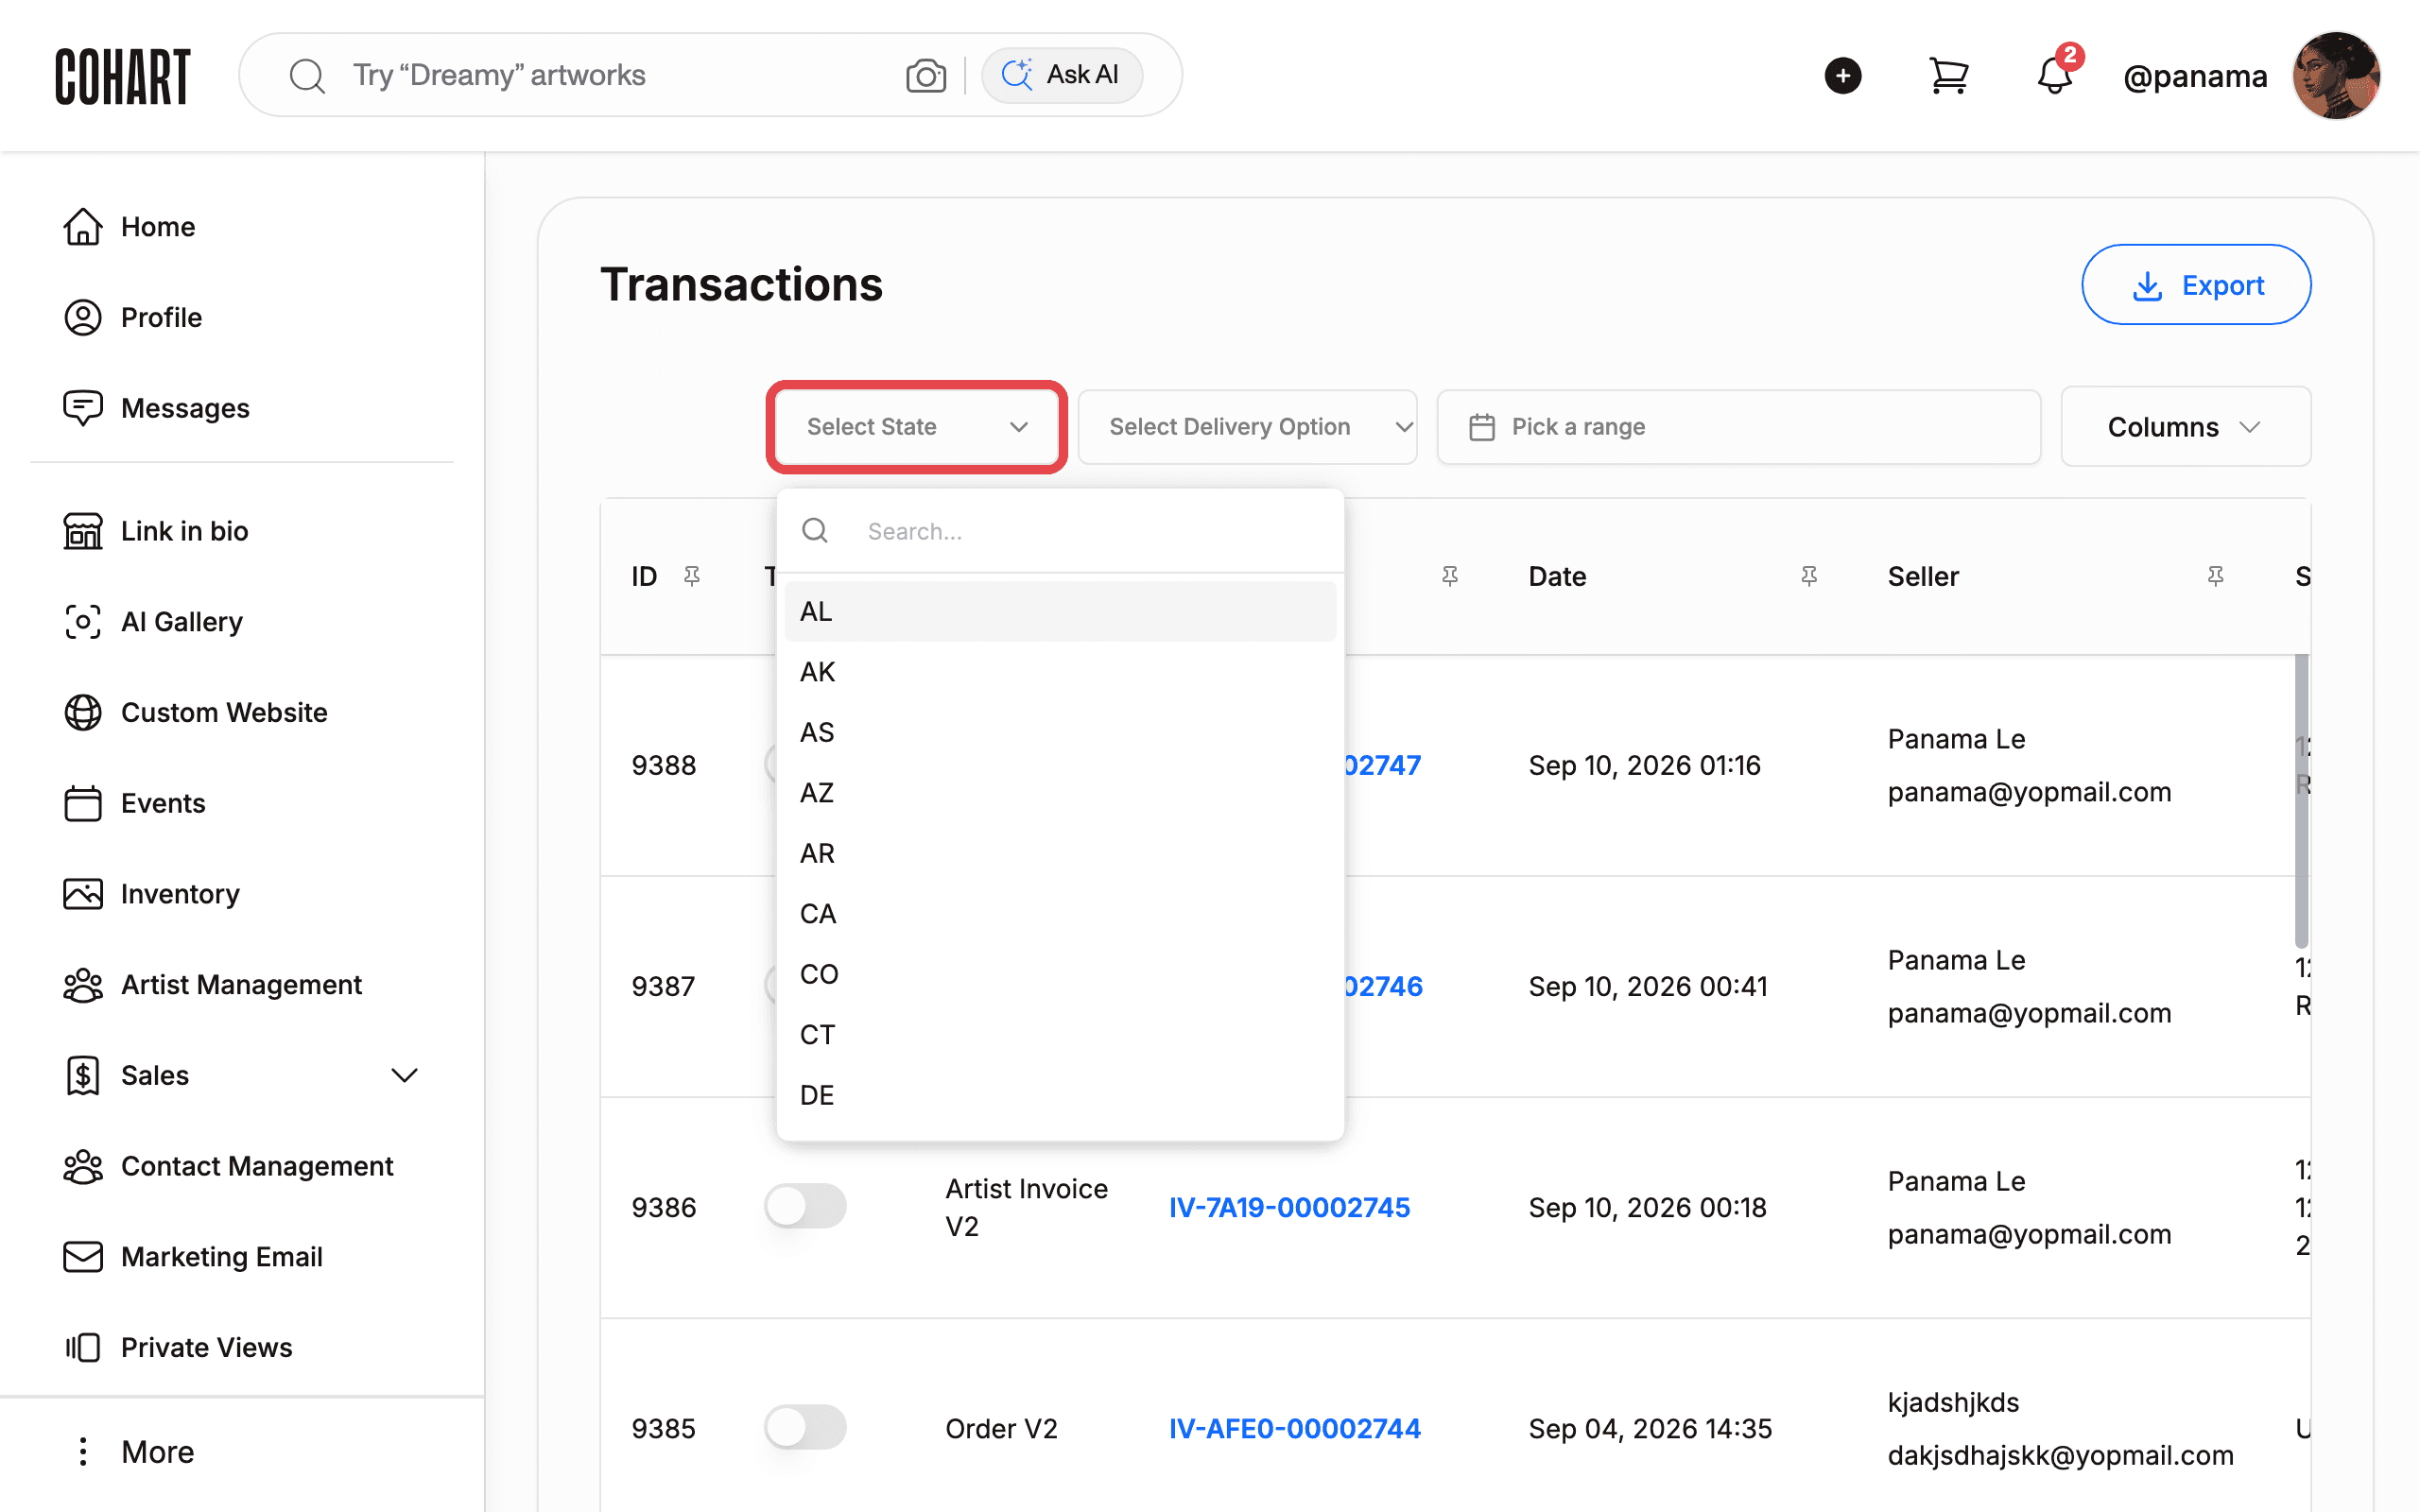Toggle switch for transaction 9385
Viewport: 2420px width, 1512px height.
tap(805, 1427)
